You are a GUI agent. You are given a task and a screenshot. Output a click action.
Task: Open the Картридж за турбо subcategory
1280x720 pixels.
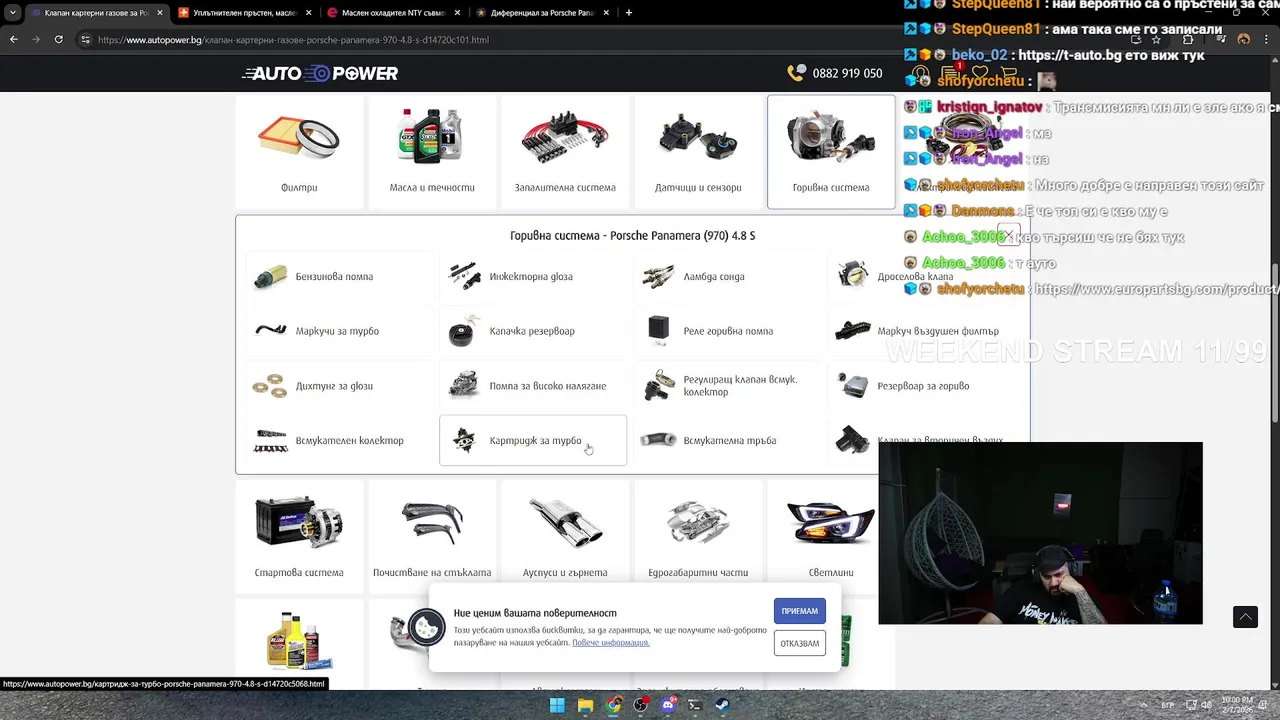[x=533, y=441]
